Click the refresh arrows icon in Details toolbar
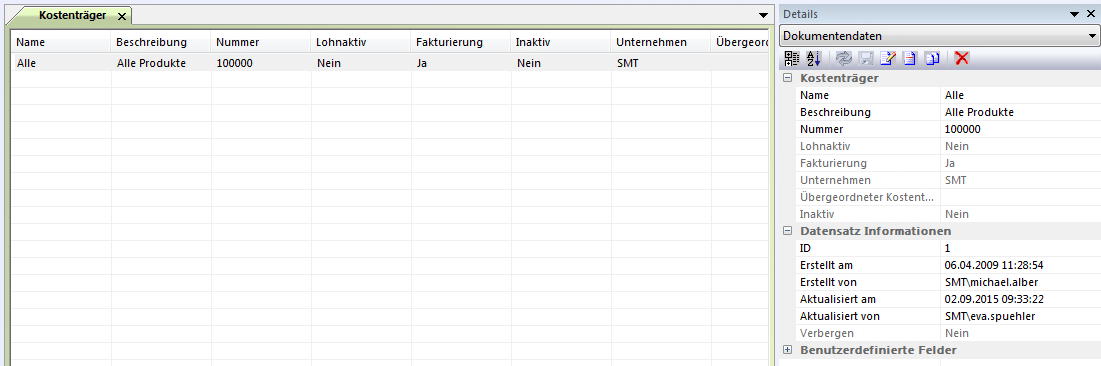The height and width of the screenshot is (366, 1101). [843, 59]
